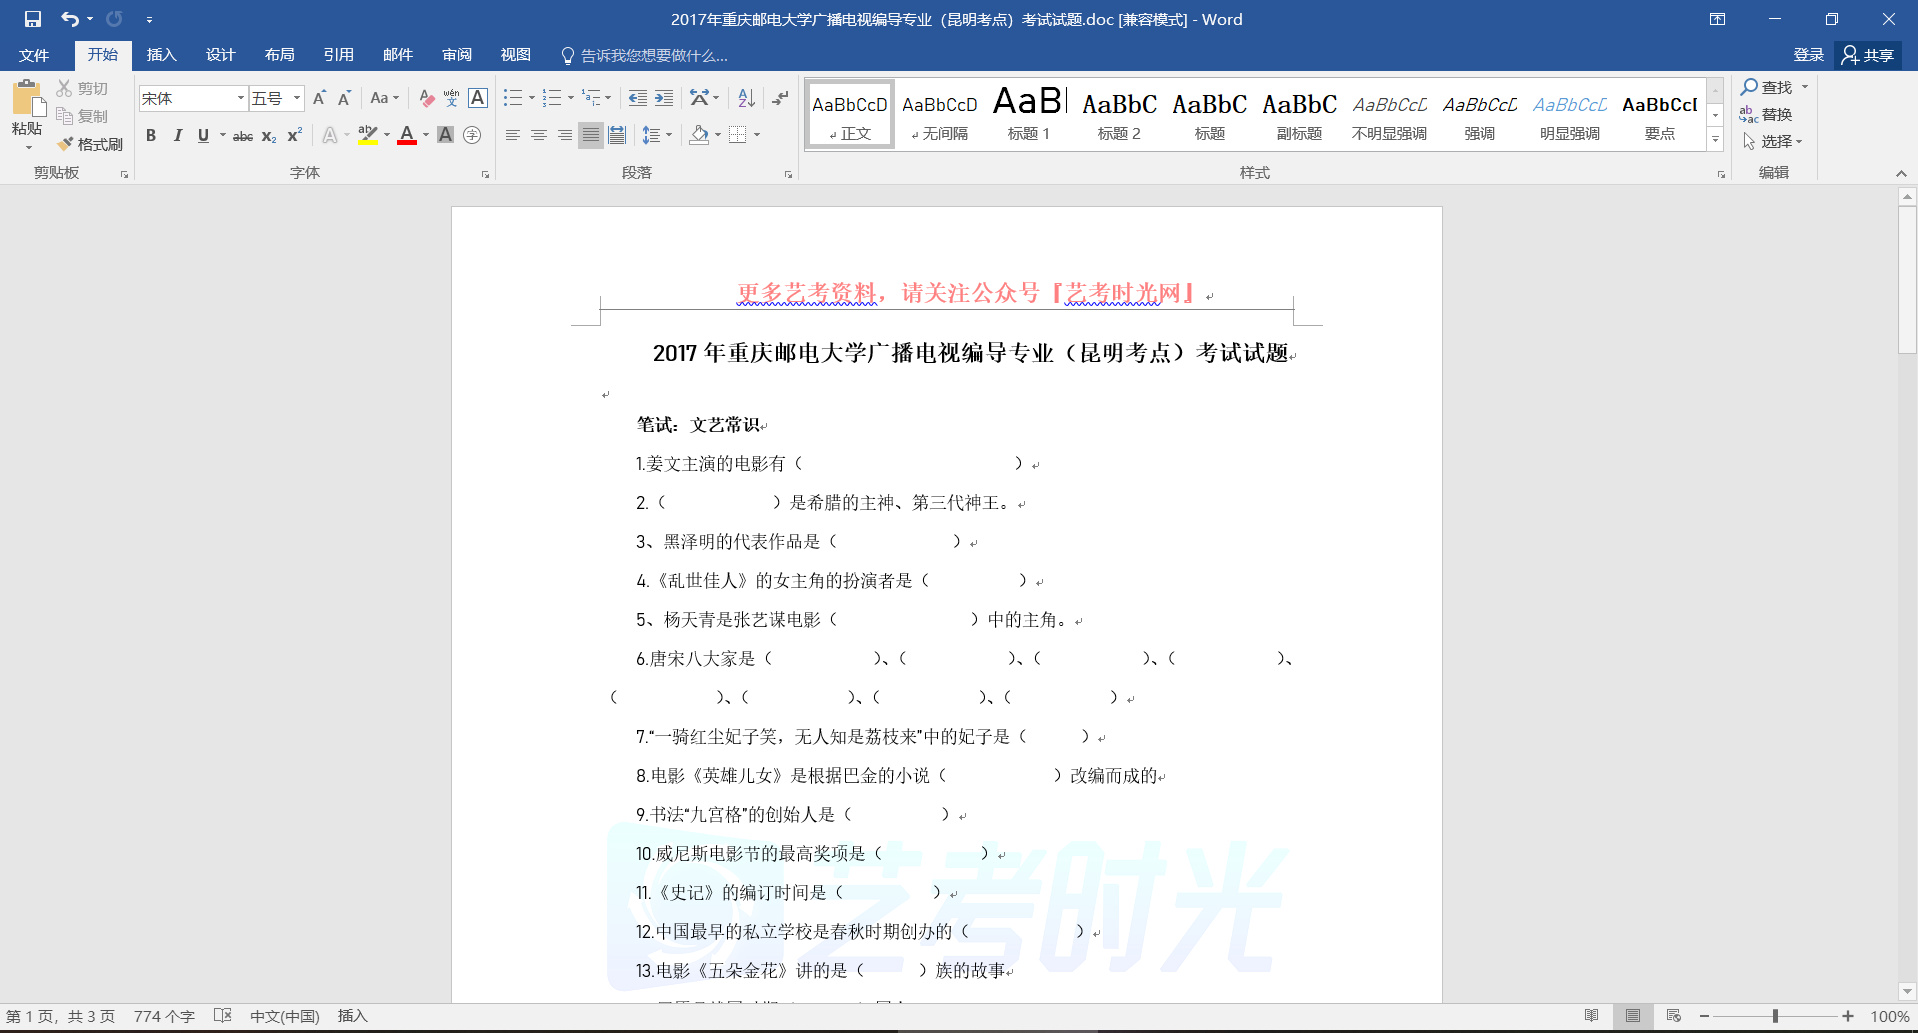
Task: Center-align the paragraph text
Action: [x=539, y=135]
